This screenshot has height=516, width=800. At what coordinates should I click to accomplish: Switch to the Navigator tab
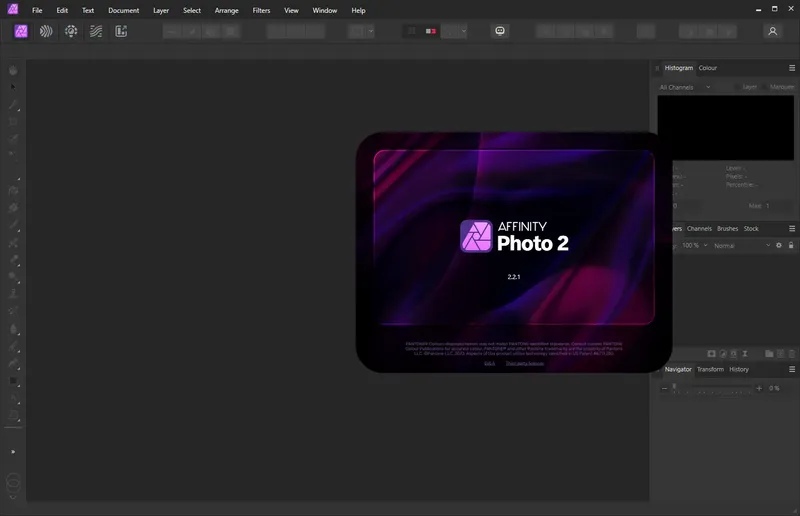(x=678, y=369)
